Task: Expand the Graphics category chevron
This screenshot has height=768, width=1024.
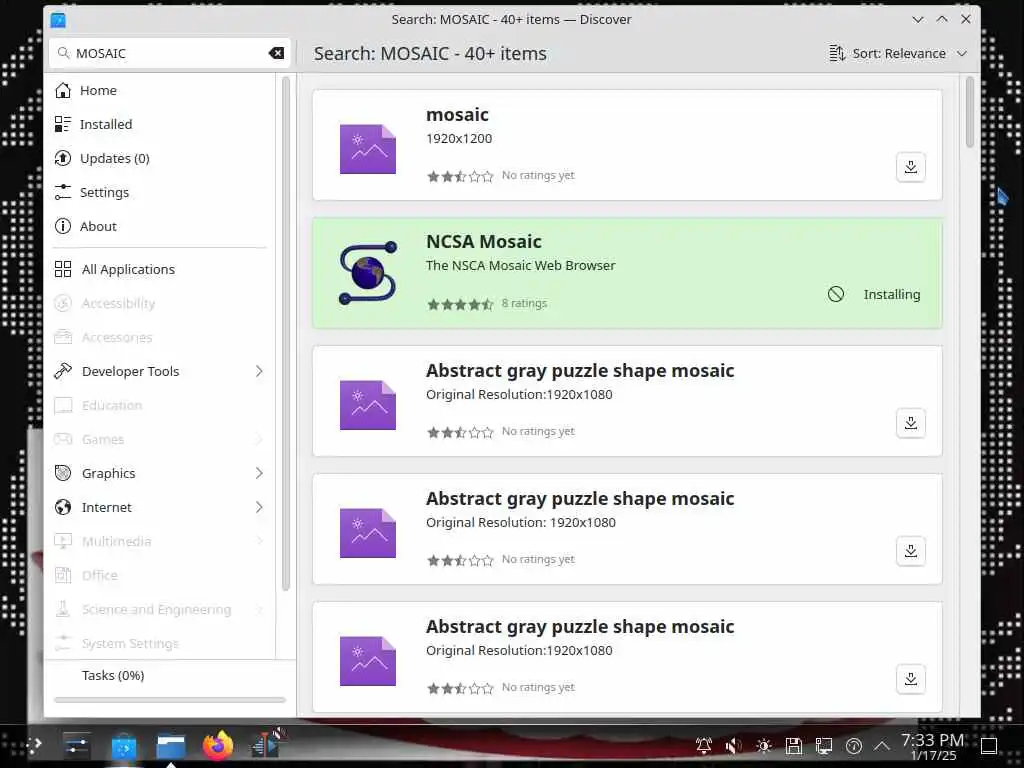Action: (259, 473)
